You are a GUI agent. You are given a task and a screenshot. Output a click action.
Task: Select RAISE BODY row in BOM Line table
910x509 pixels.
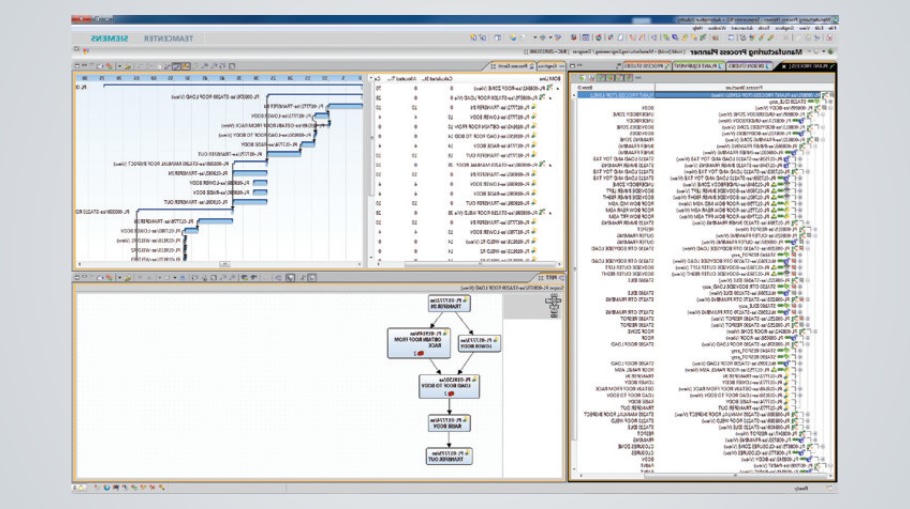pyautogui.click(x=503, y=146)
